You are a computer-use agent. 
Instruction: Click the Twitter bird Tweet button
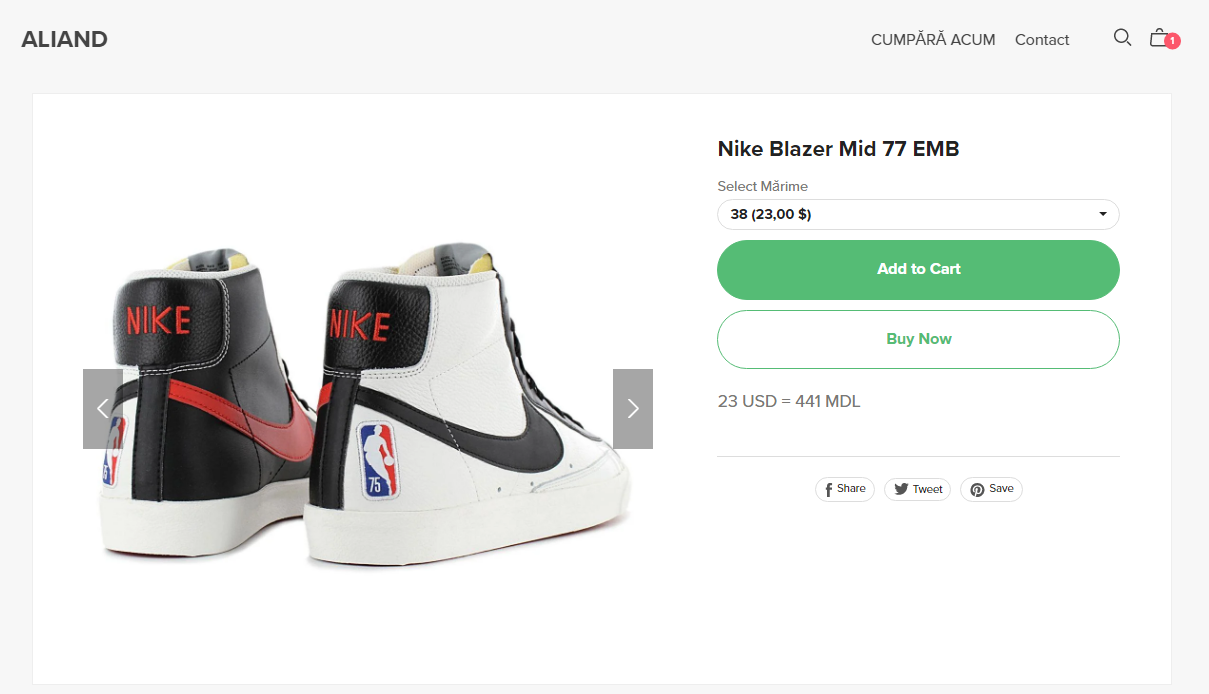(x=917, y=489)
